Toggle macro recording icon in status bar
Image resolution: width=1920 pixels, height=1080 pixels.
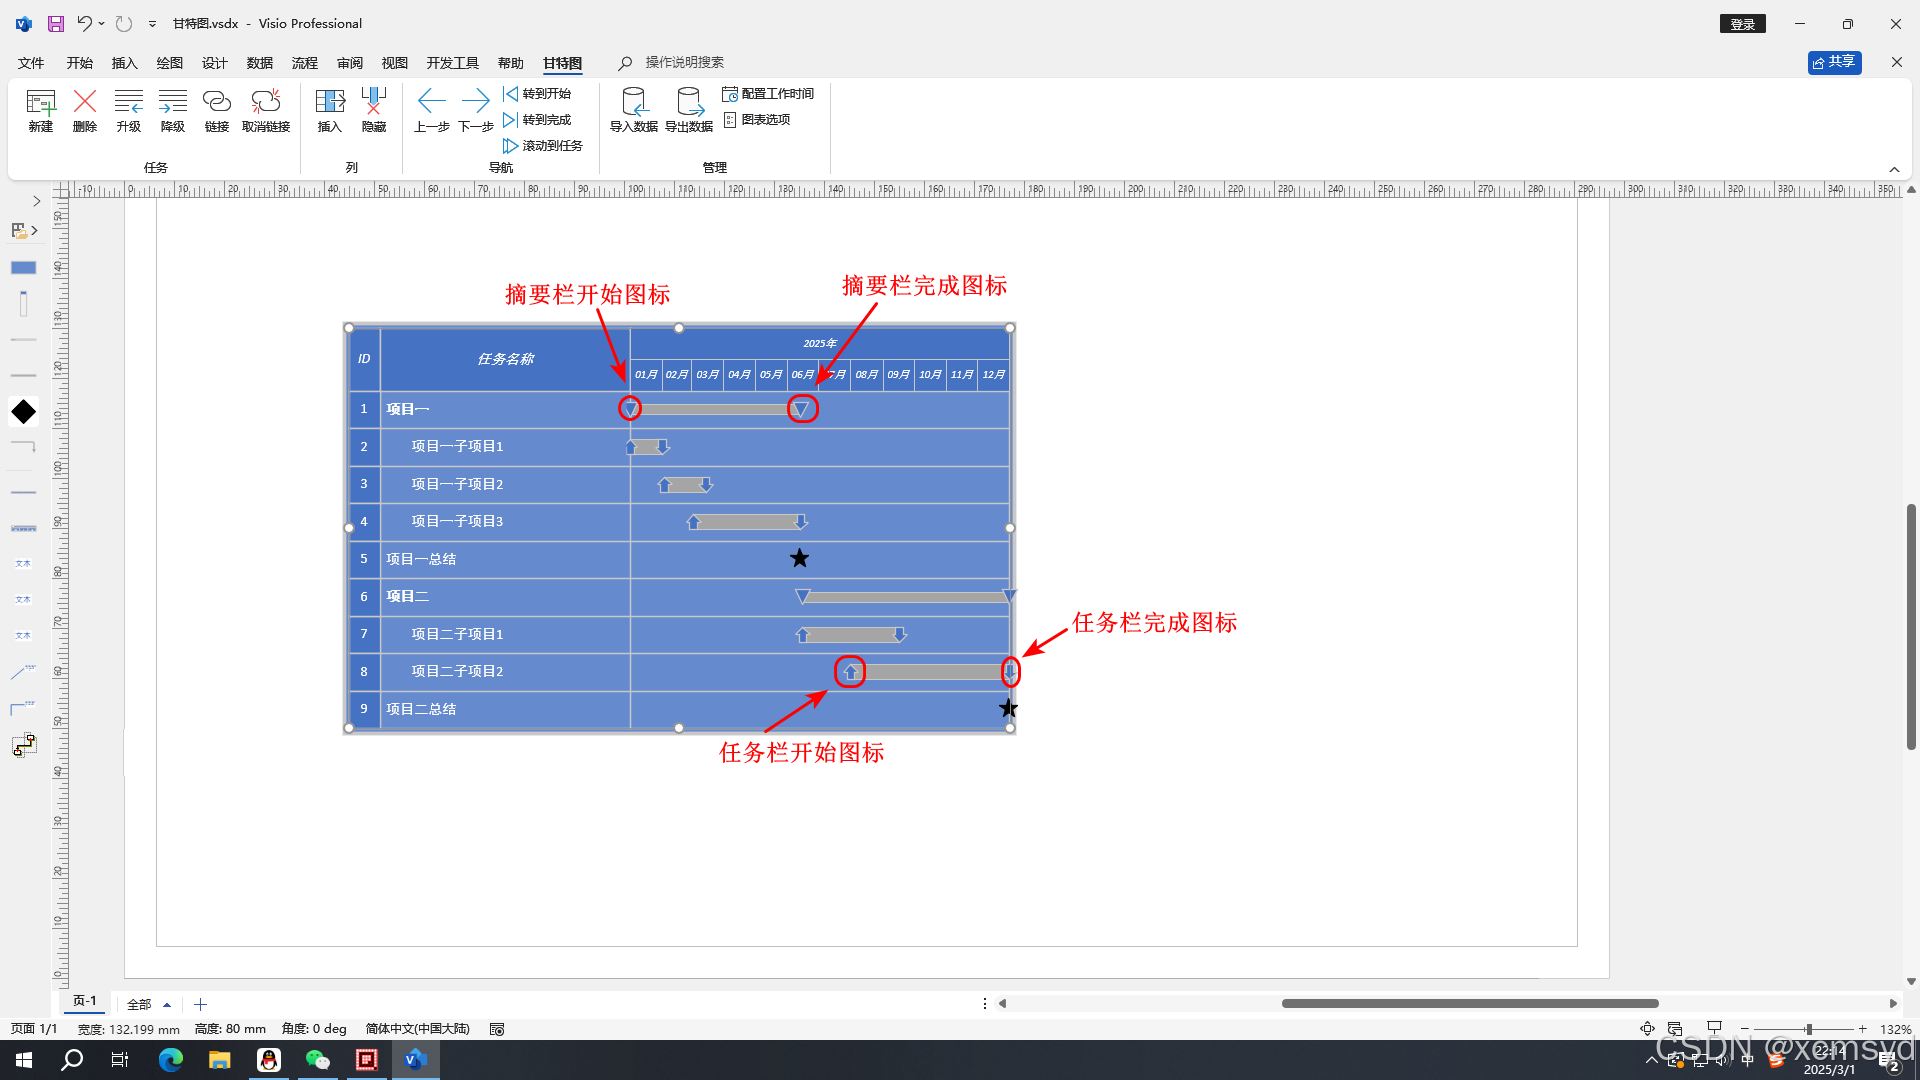(x=497, y=1029)
